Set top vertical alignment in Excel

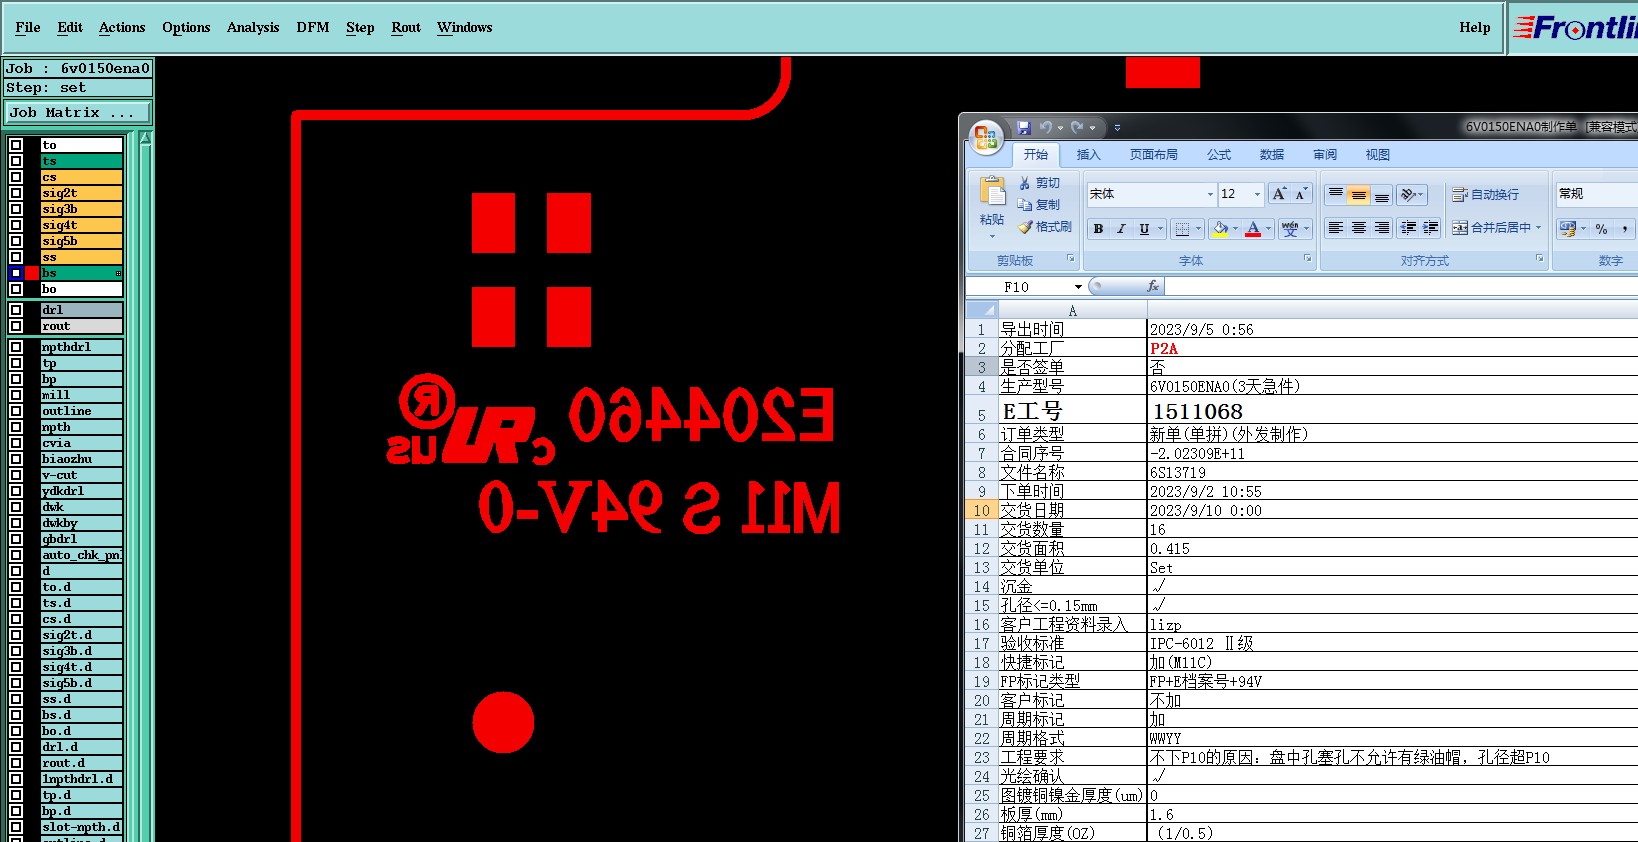point(1335,194)
